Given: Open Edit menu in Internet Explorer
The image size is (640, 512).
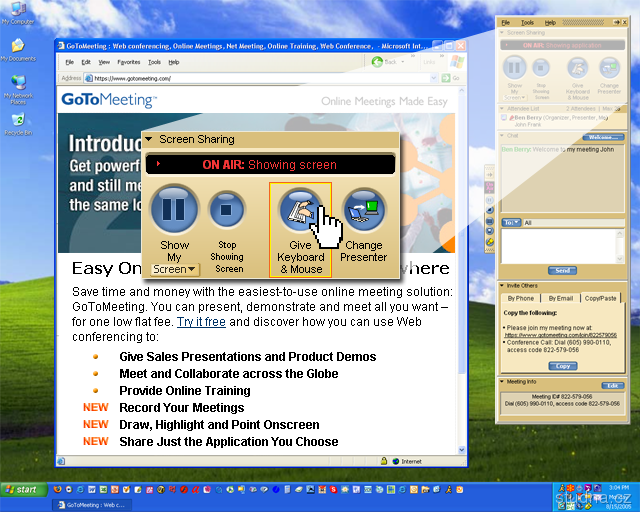Looking at the screenshot, I should [86, 62].
